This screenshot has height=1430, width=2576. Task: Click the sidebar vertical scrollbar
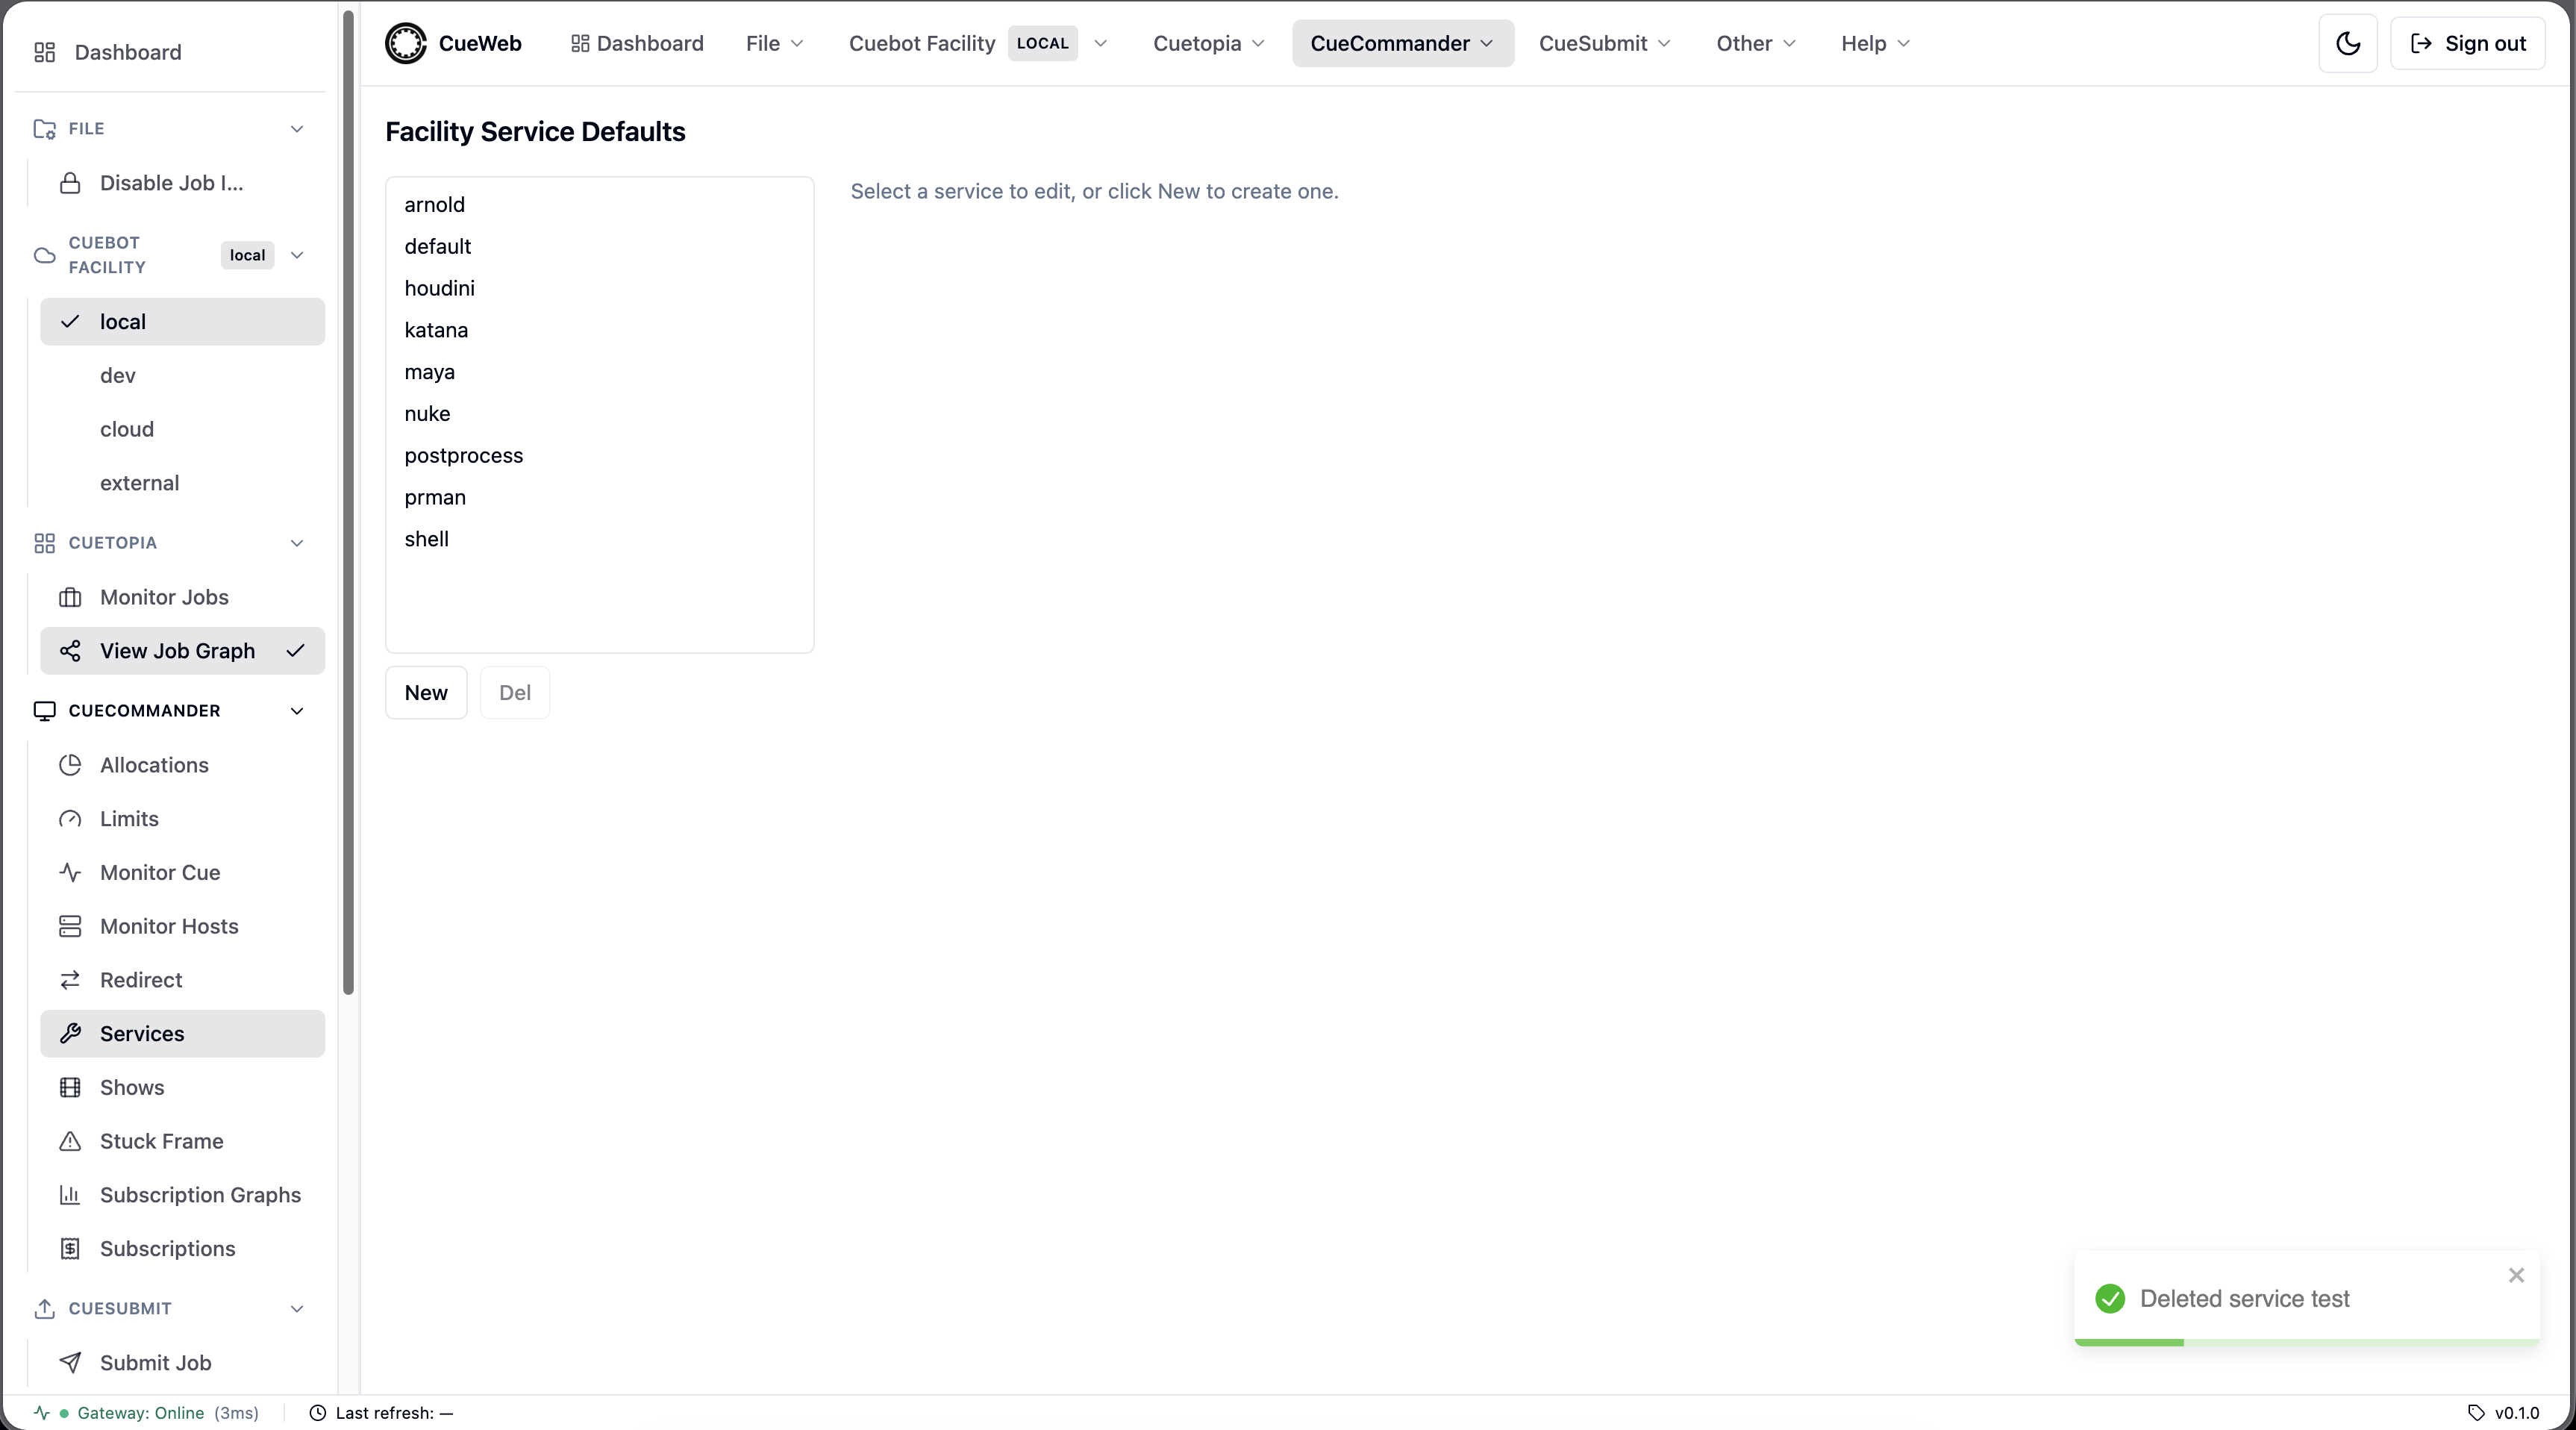(x=348, y=502)
